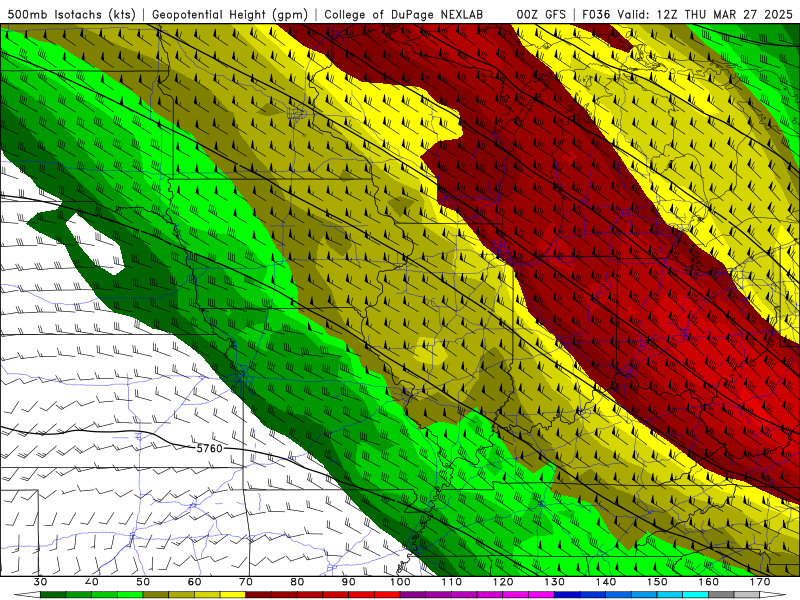The image size is (800, 600).
Task: Click the '100' value on the color scale
Action: [400, 582]
